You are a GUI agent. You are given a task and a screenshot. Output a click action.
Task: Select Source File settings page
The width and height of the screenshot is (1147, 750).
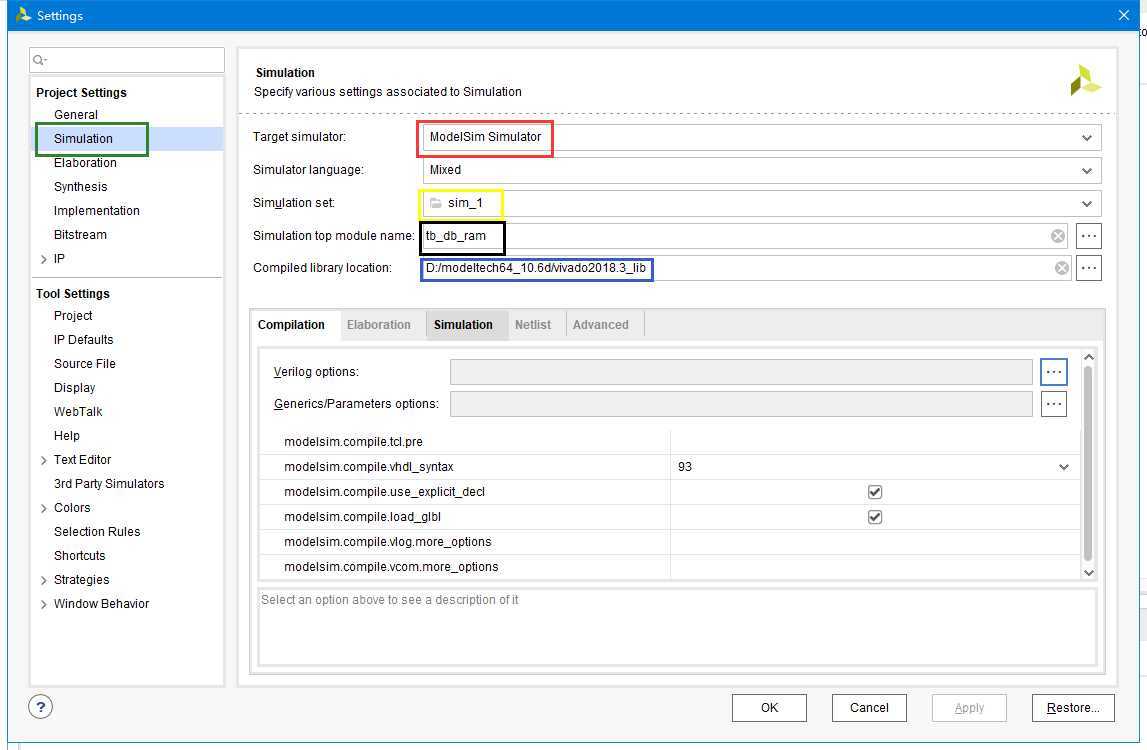click(85, 364)
